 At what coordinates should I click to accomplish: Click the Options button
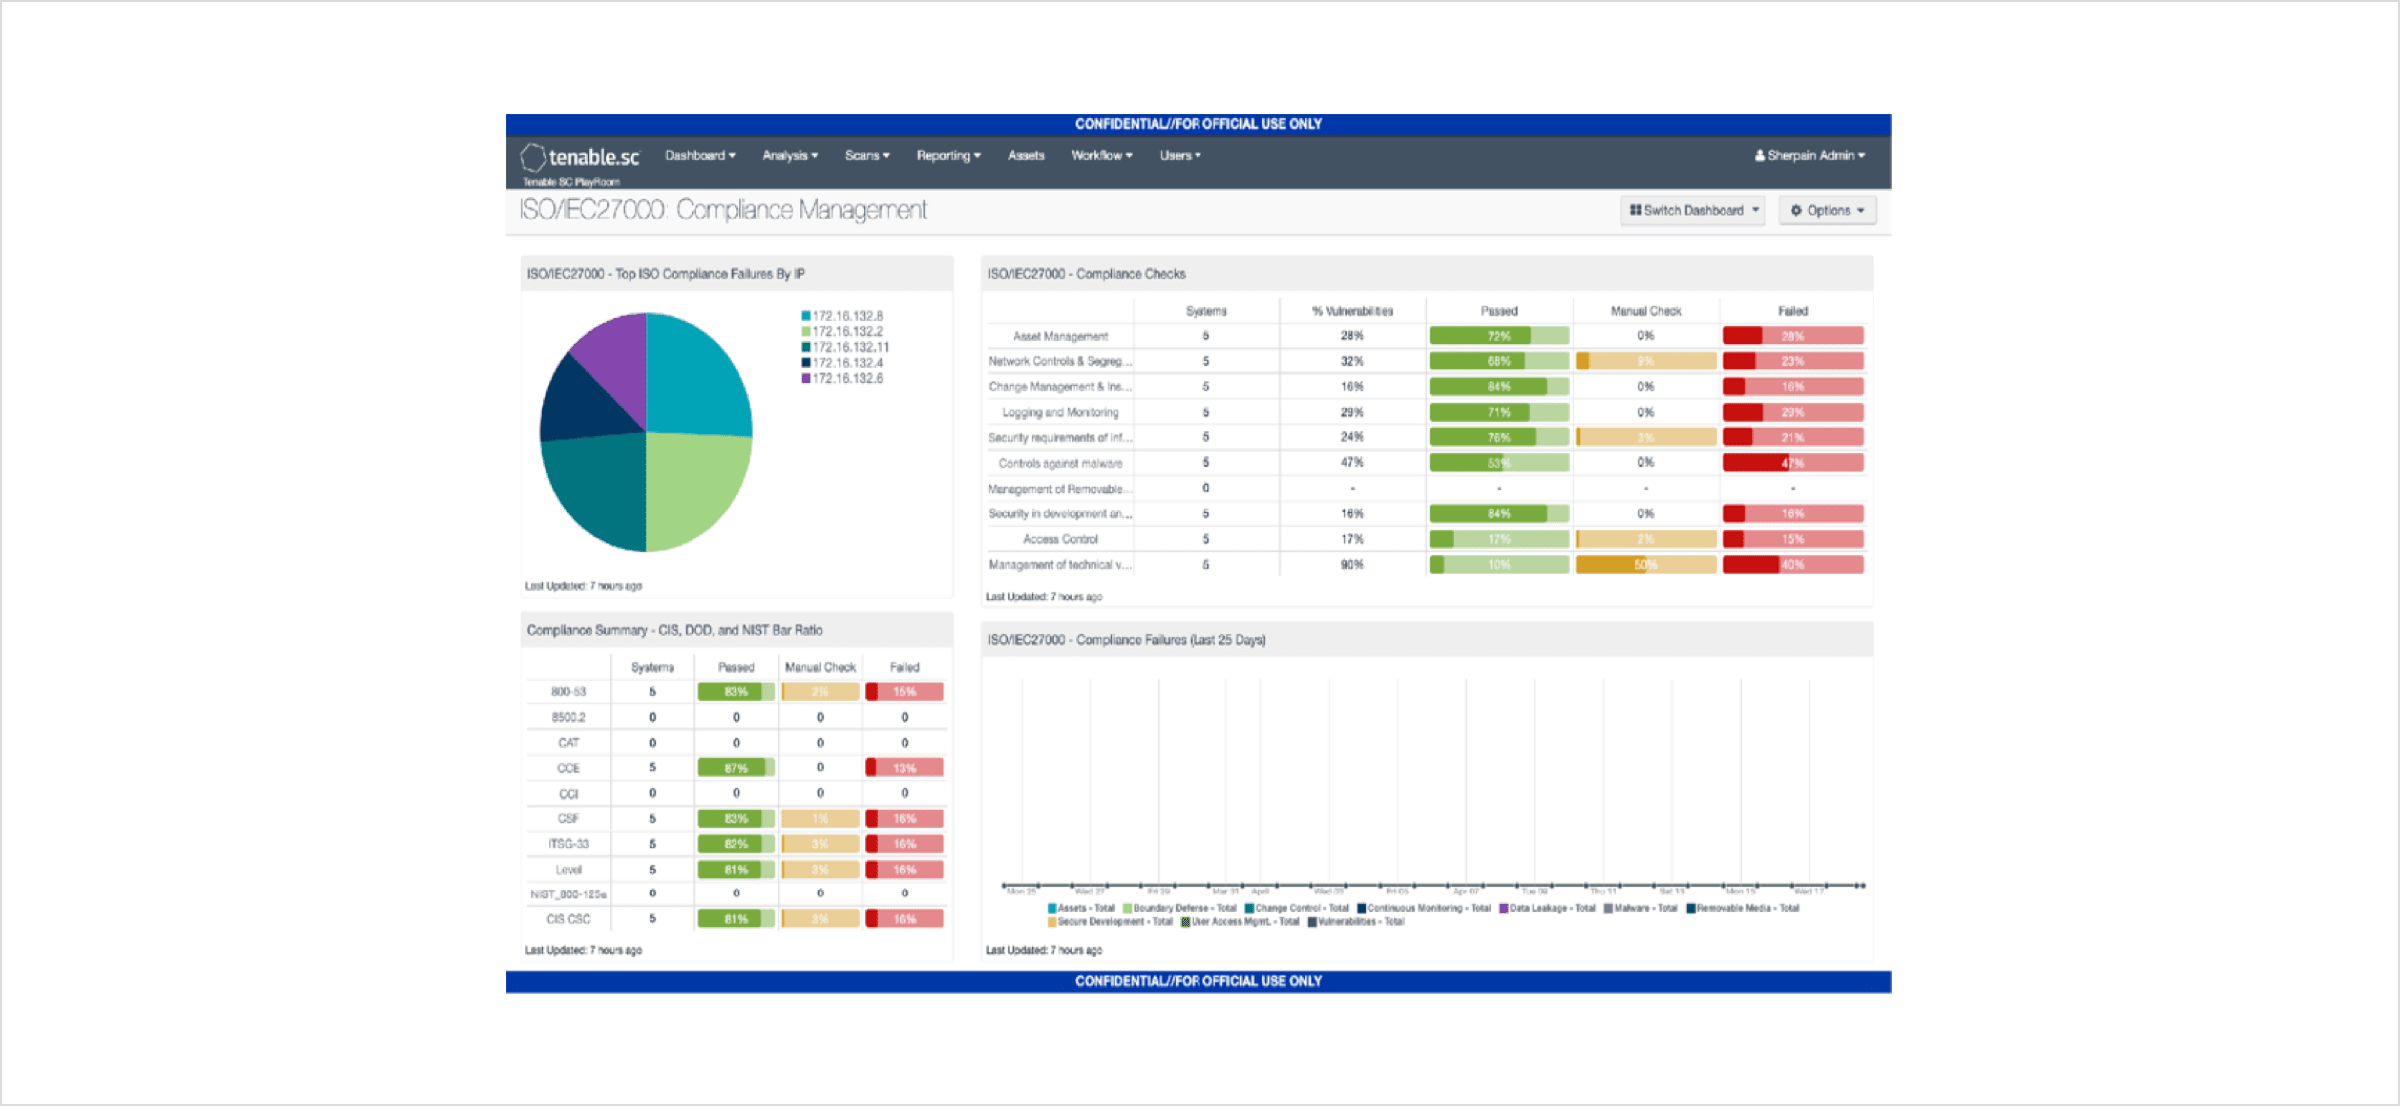(1827, 210)
